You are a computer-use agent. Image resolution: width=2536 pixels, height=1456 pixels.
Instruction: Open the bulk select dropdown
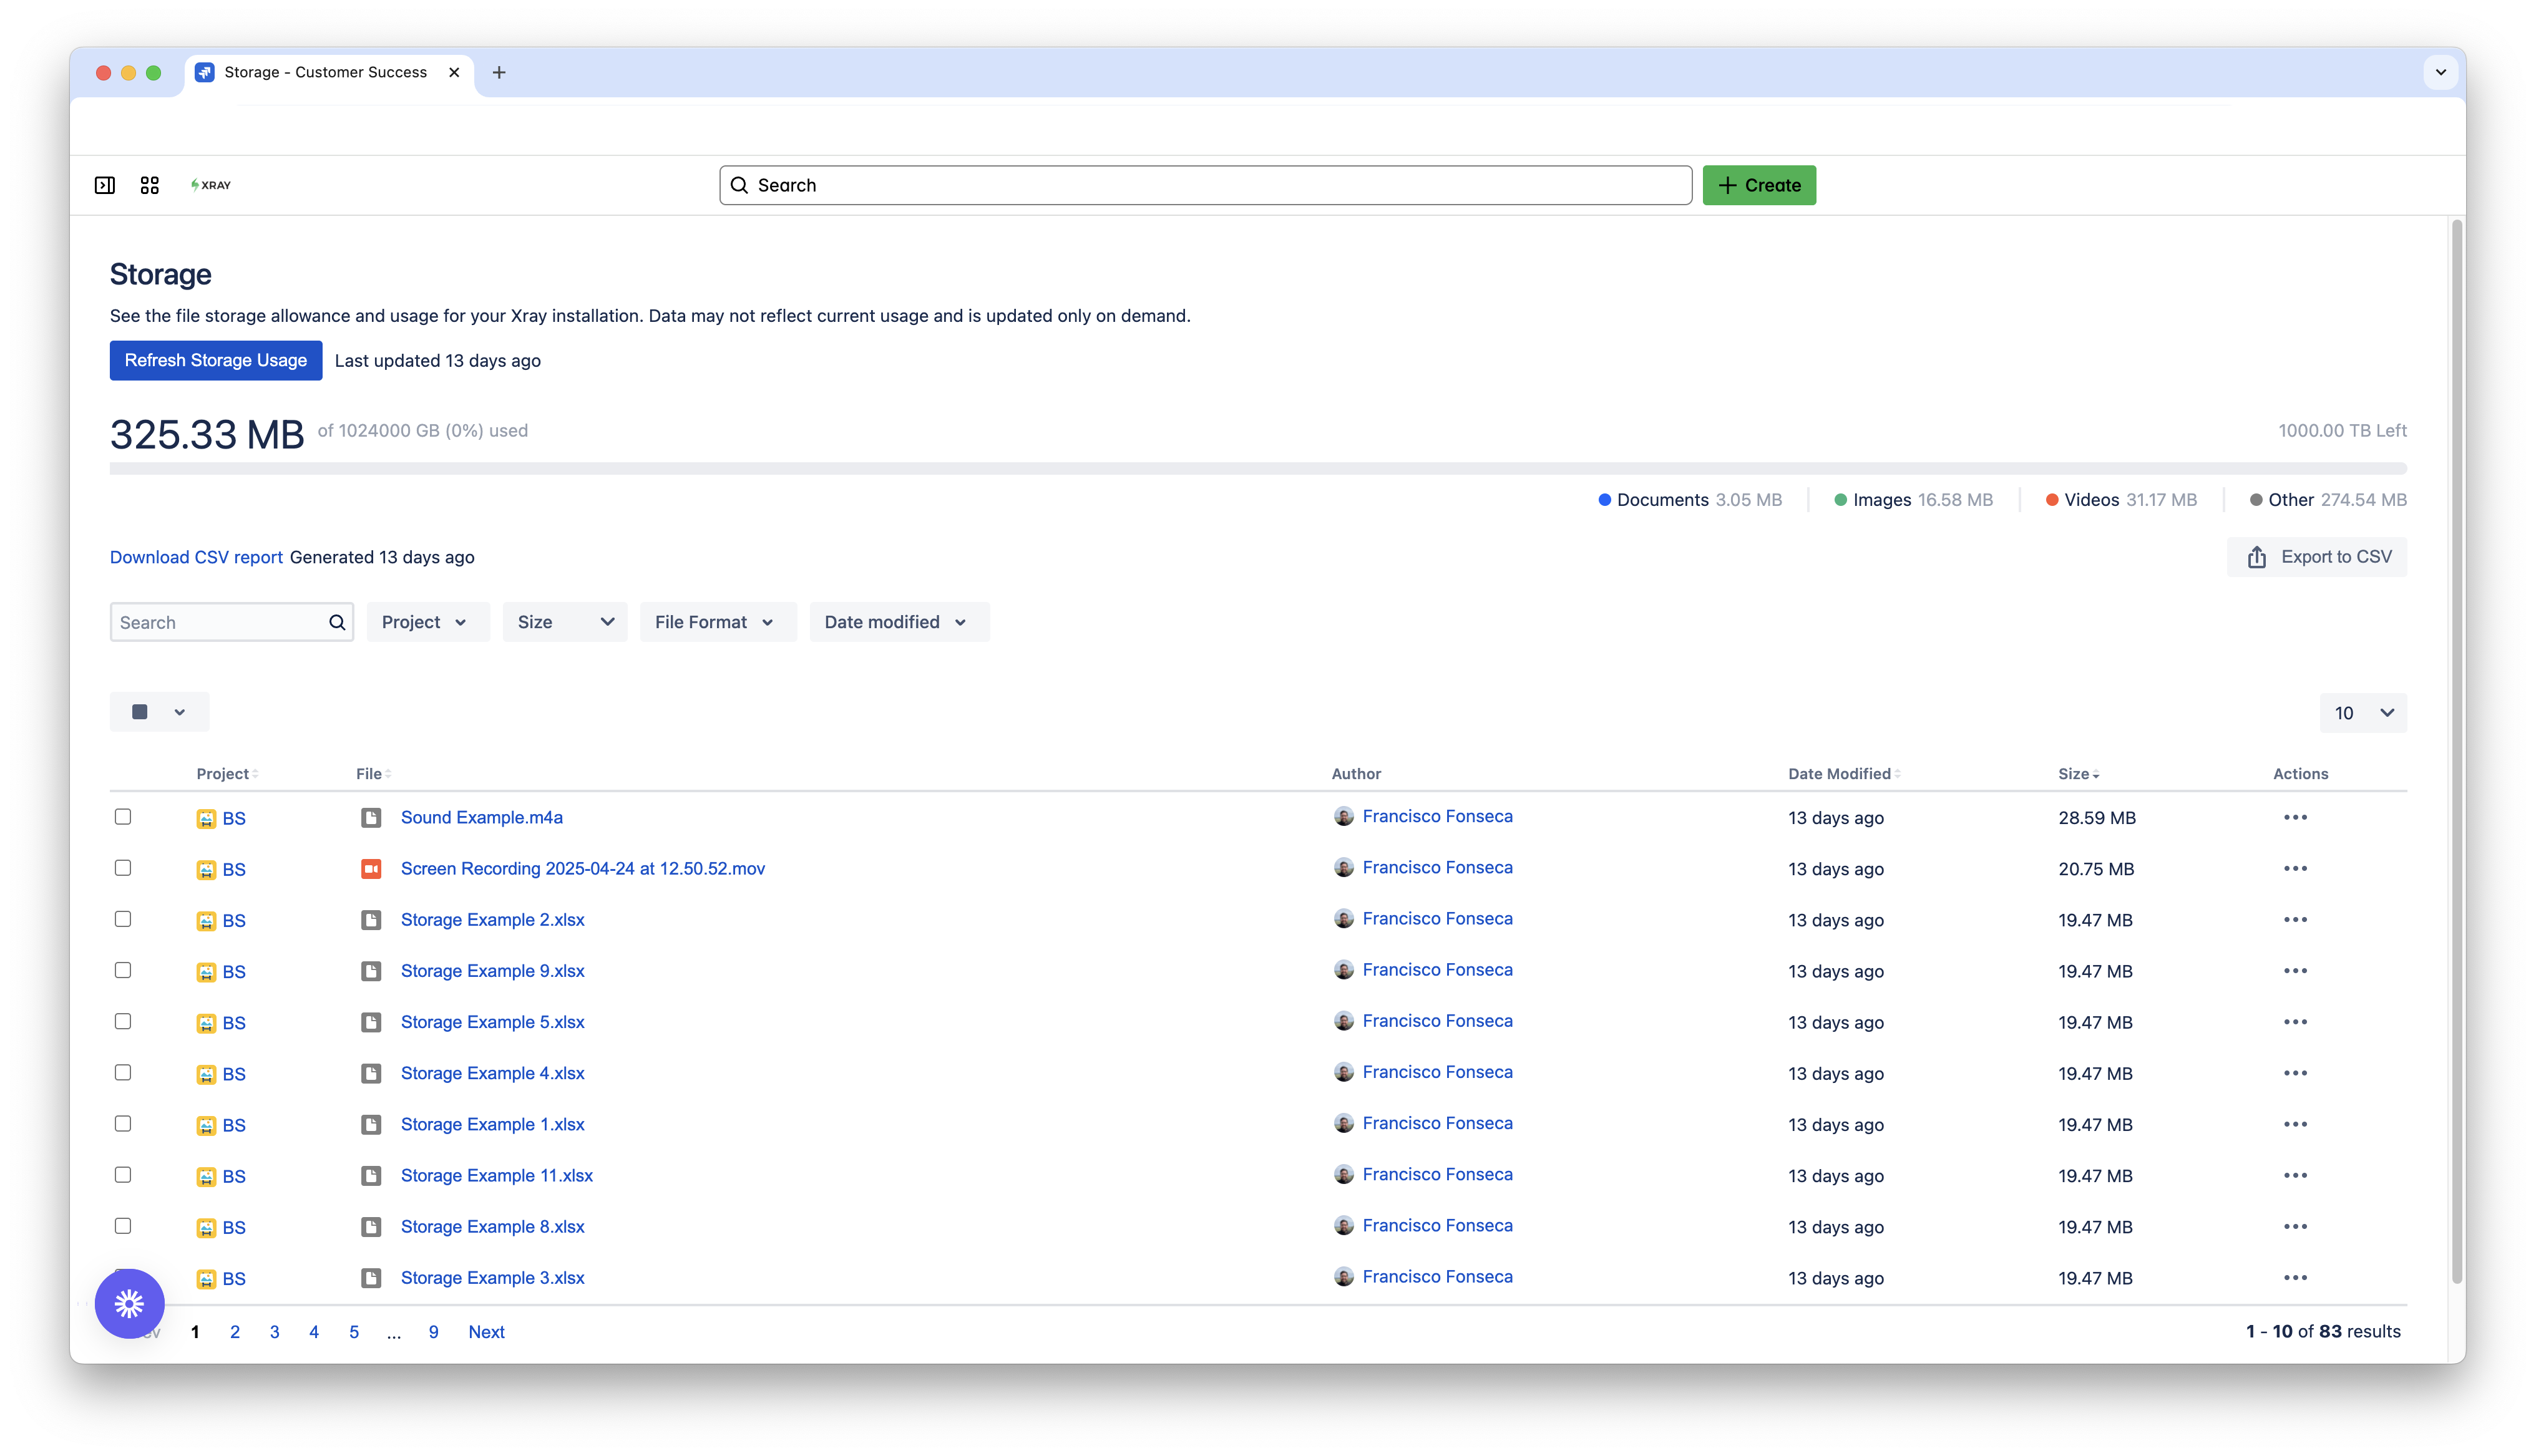(160, 712)
